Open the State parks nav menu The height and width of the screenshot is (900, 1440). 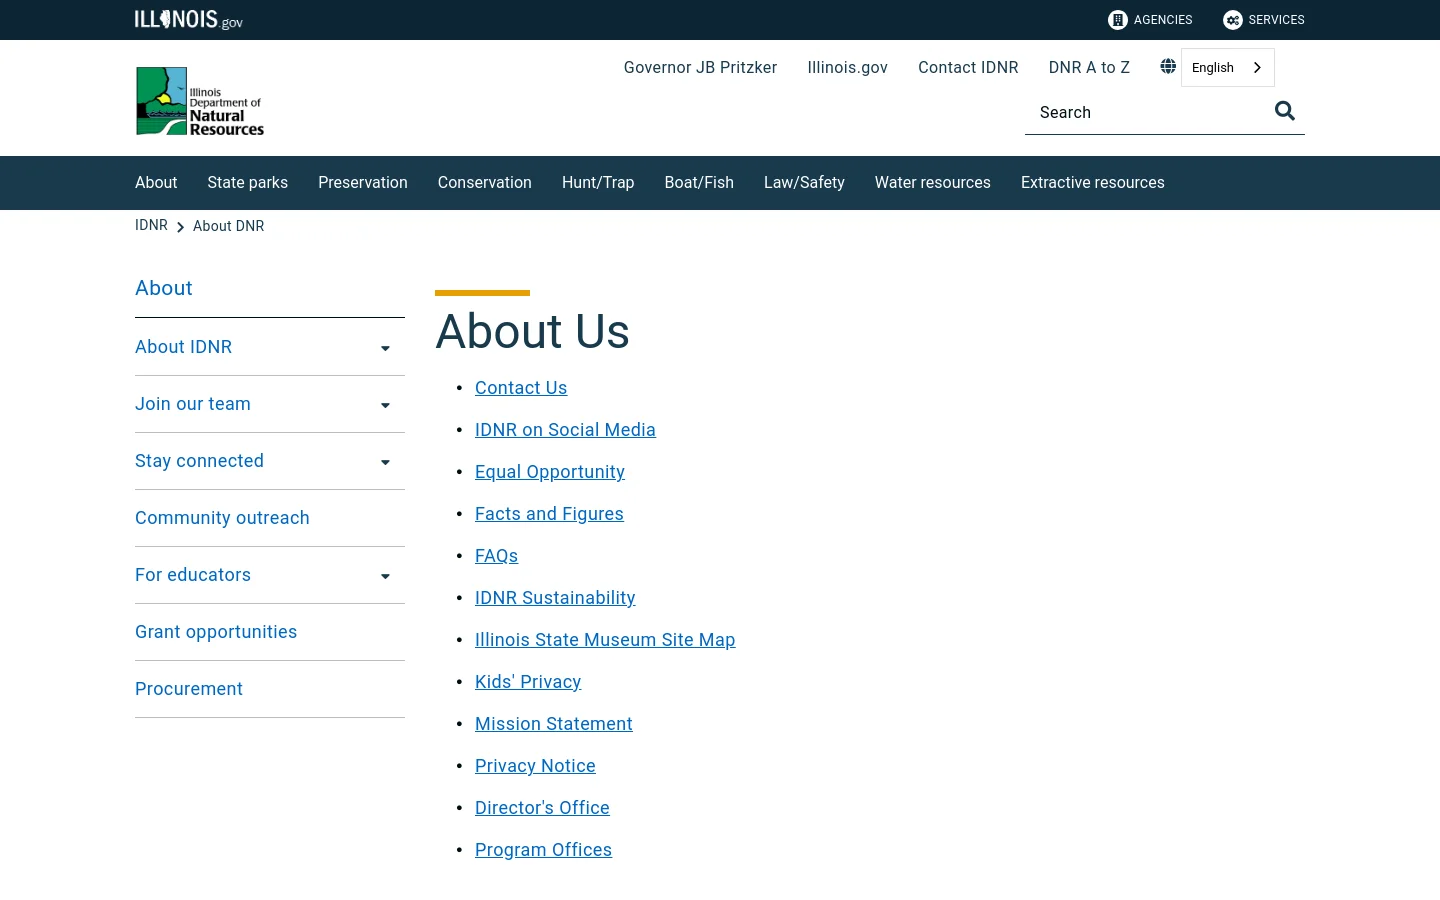click(248, 182)
